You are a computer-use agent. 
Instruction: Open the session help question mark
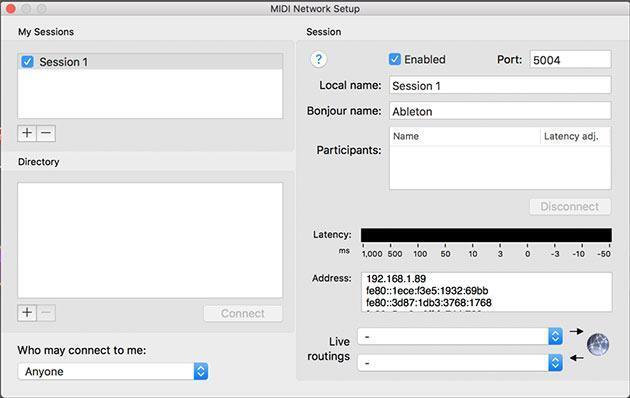coord(318,59)
